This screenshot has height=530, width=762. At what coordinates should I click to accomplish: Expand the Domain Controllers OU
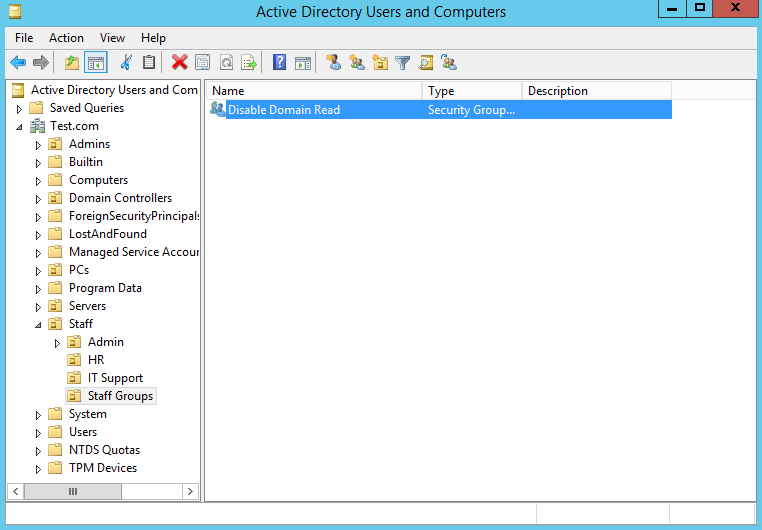[x=38, y=199]
